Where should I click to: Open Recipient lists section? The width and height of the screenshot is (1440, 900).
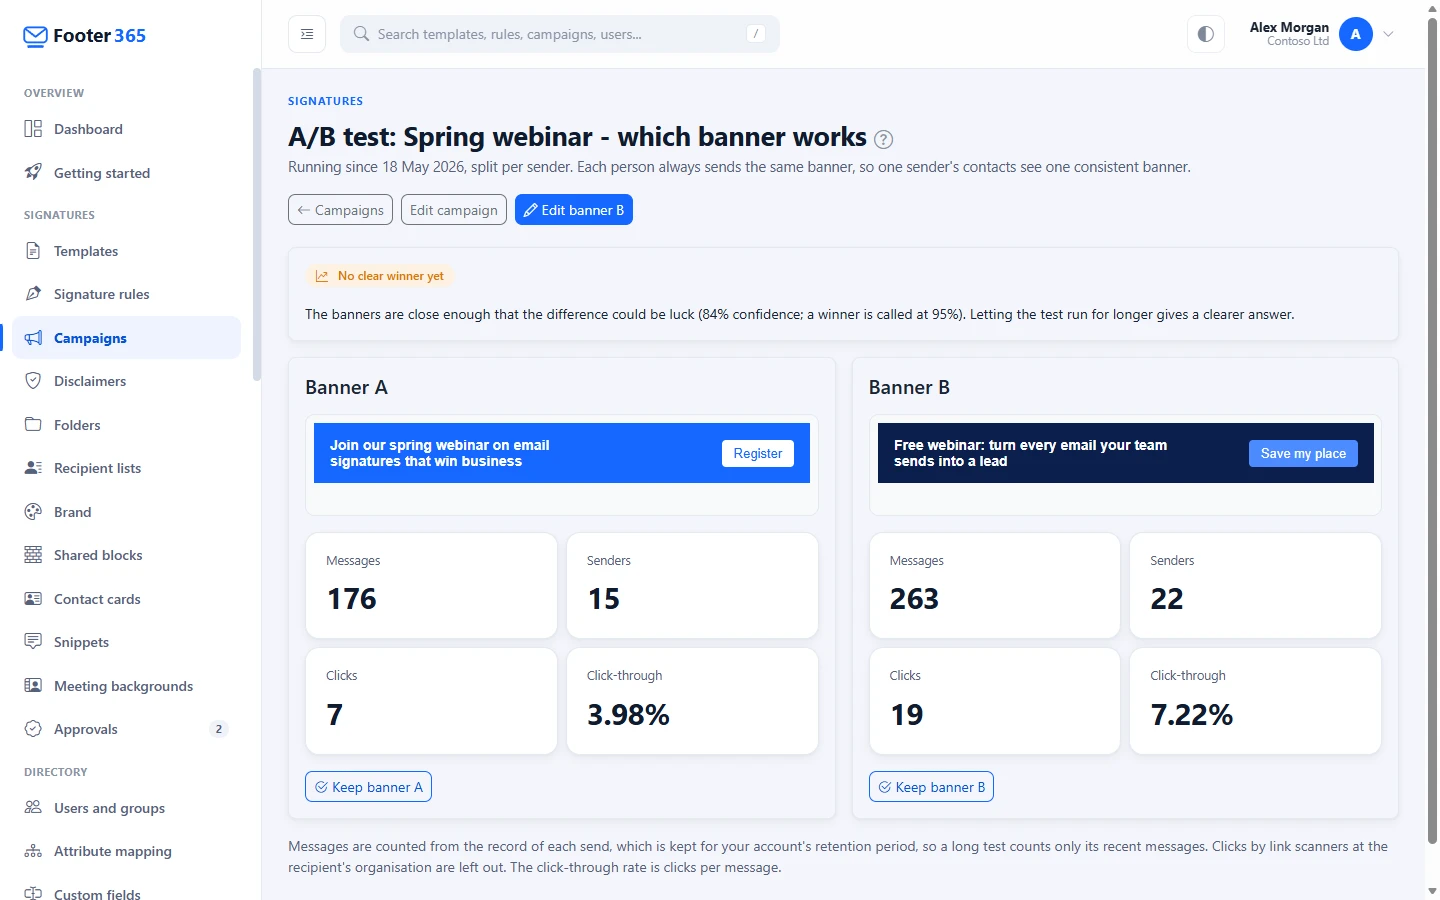pyautogui.click(x=126, y=468)
